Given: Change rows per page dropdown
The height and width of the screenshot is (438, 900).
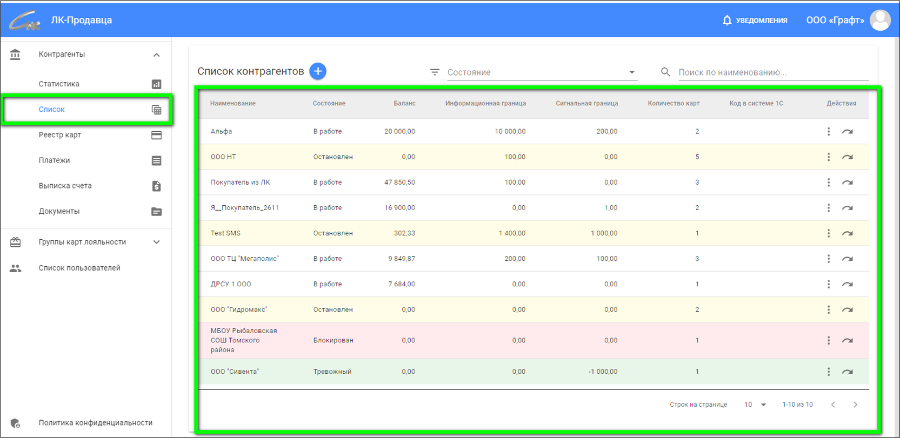Looking at the screenshot, I should point(754,404).
